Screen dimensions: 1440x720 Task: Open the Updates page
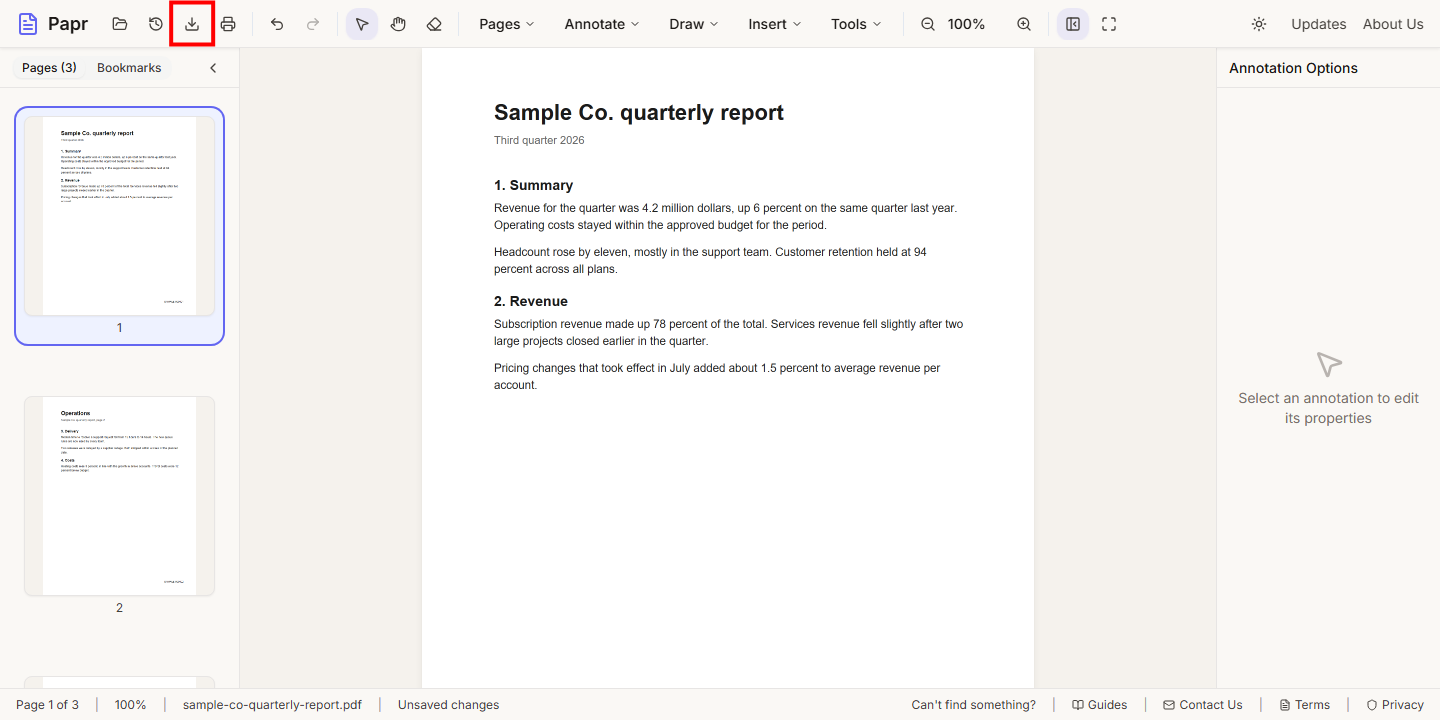click(1319, 24)
